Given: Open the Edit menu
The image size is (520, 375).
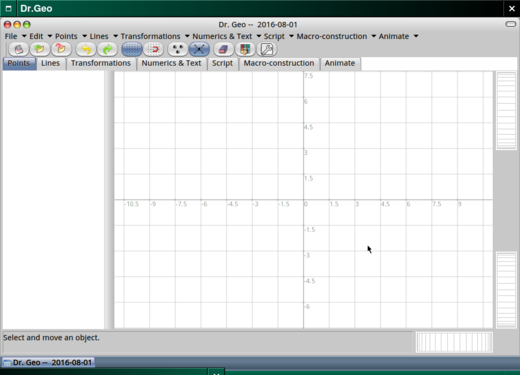Looking at the screenshot, I should click(x=36, y=36).
